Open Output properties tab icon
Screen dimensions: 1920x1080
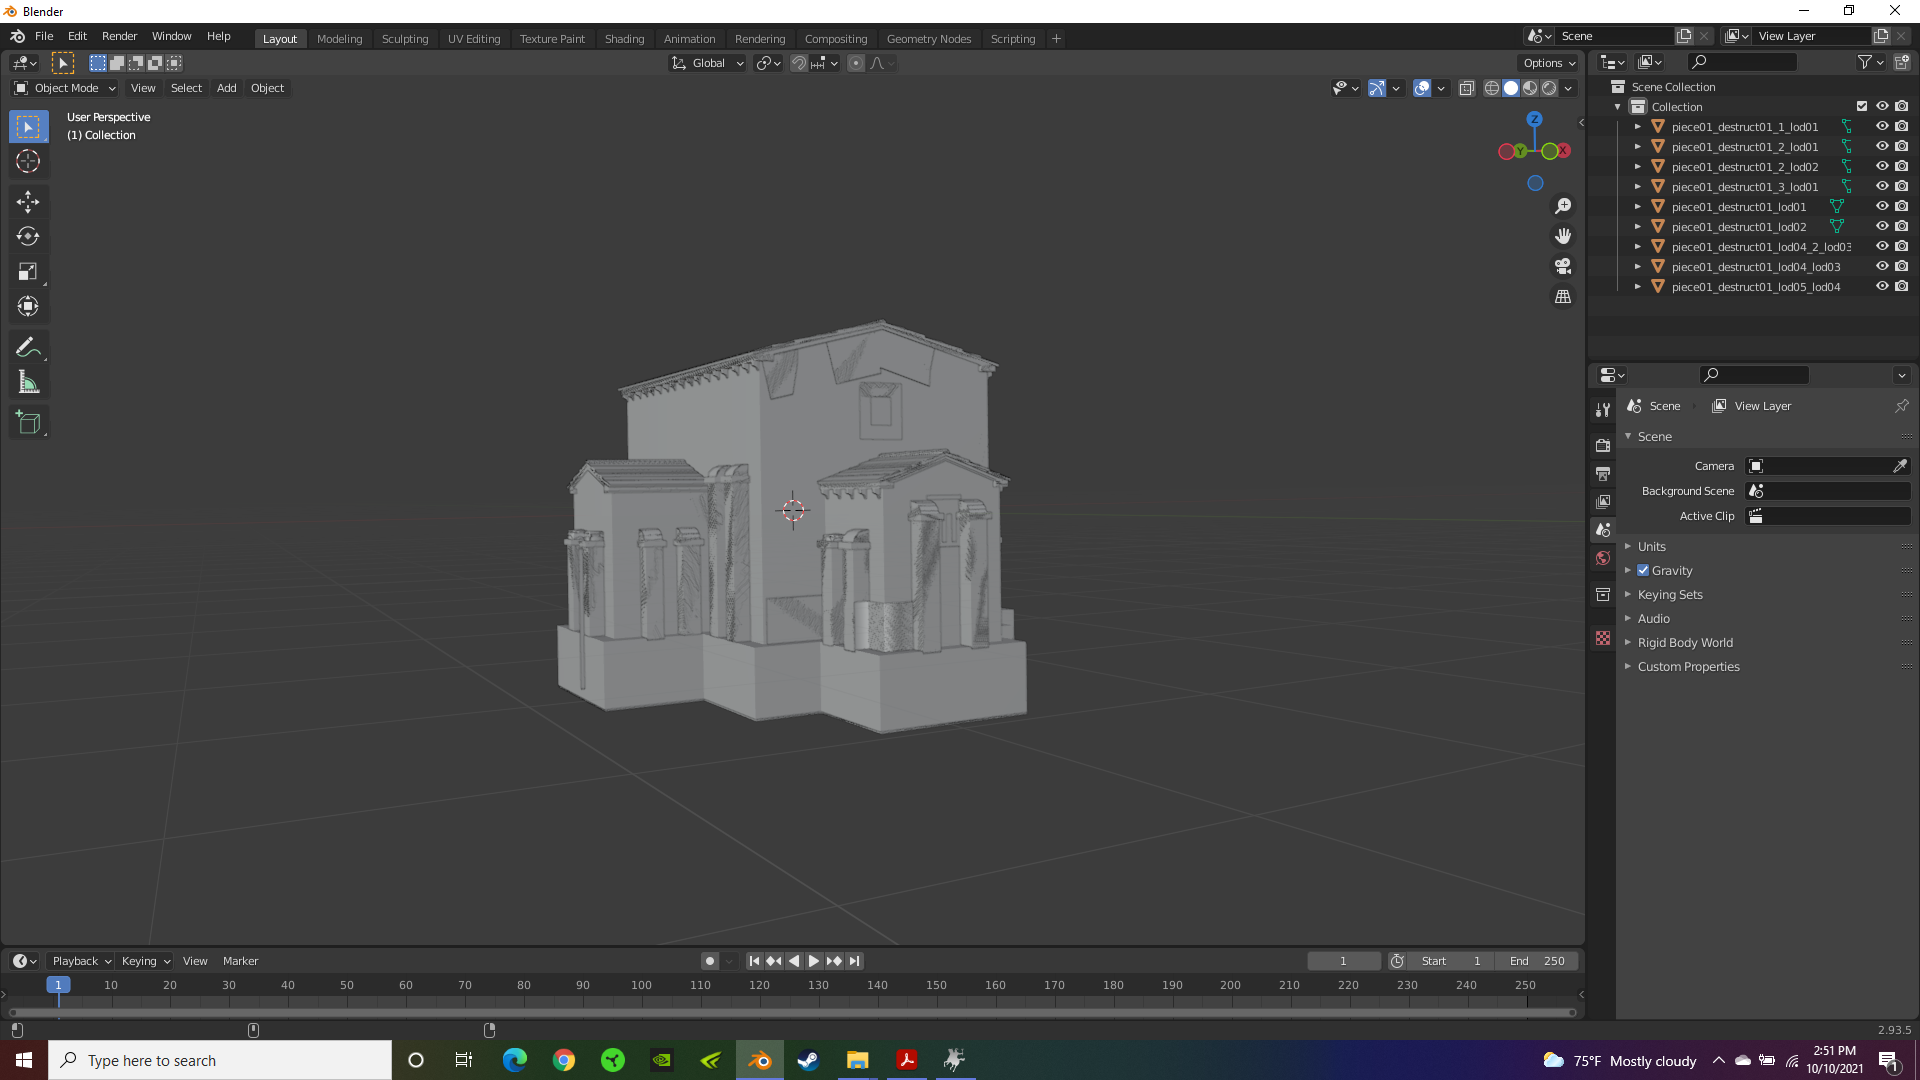tap(1603, 473)
